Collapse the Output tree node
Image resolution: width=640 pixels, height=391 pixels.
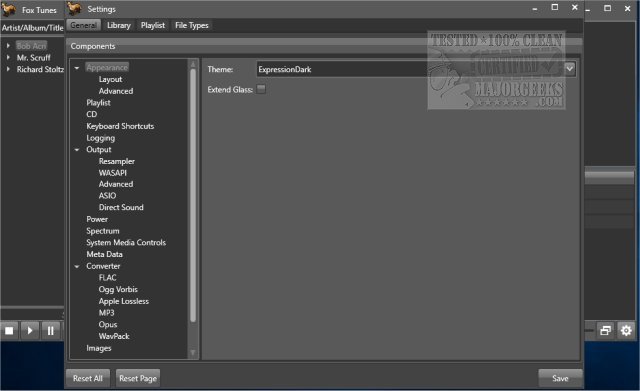click(77, 150)
